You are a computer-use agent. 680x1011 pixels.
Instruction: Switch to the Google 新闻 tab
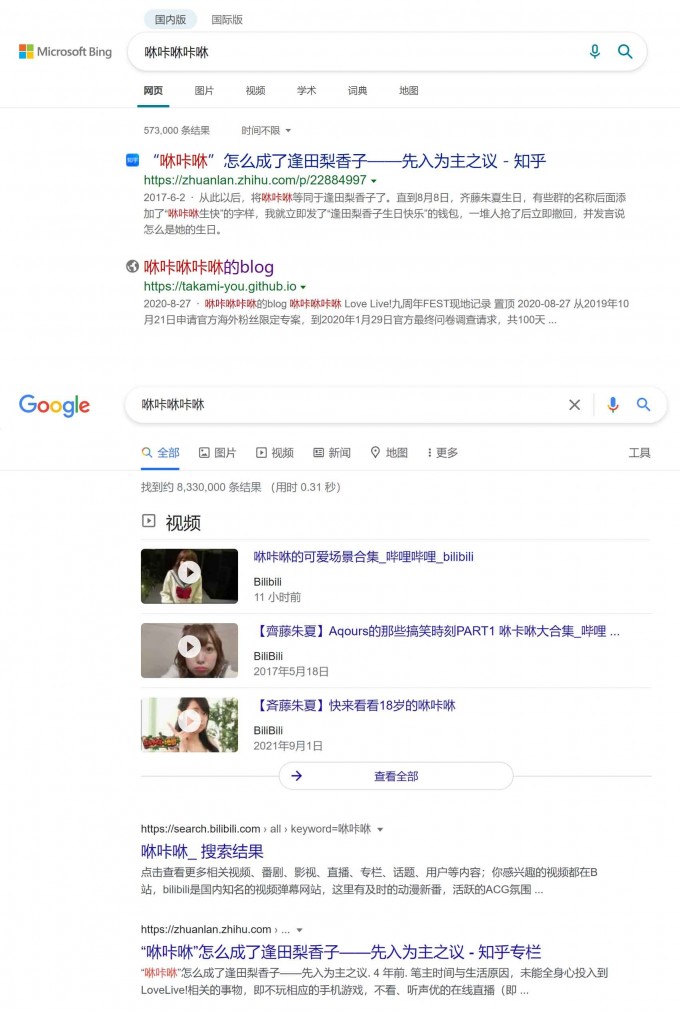[332, 453]
